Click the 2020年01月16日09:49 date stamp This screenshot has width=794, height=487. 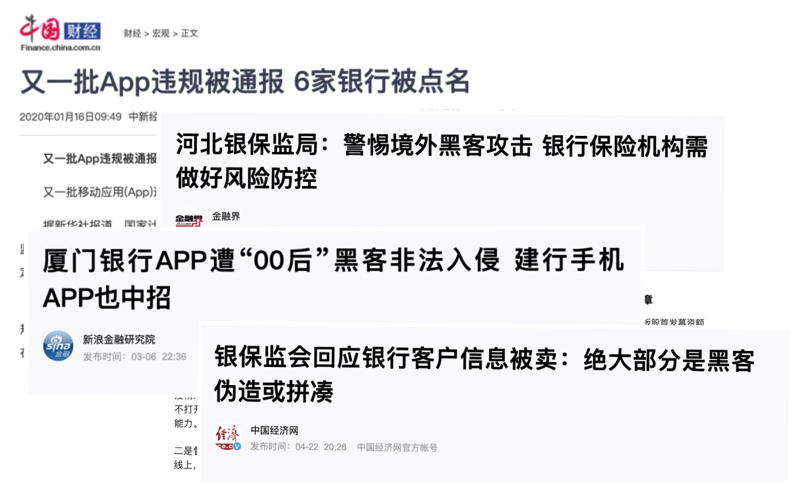[x=70, y=117]
